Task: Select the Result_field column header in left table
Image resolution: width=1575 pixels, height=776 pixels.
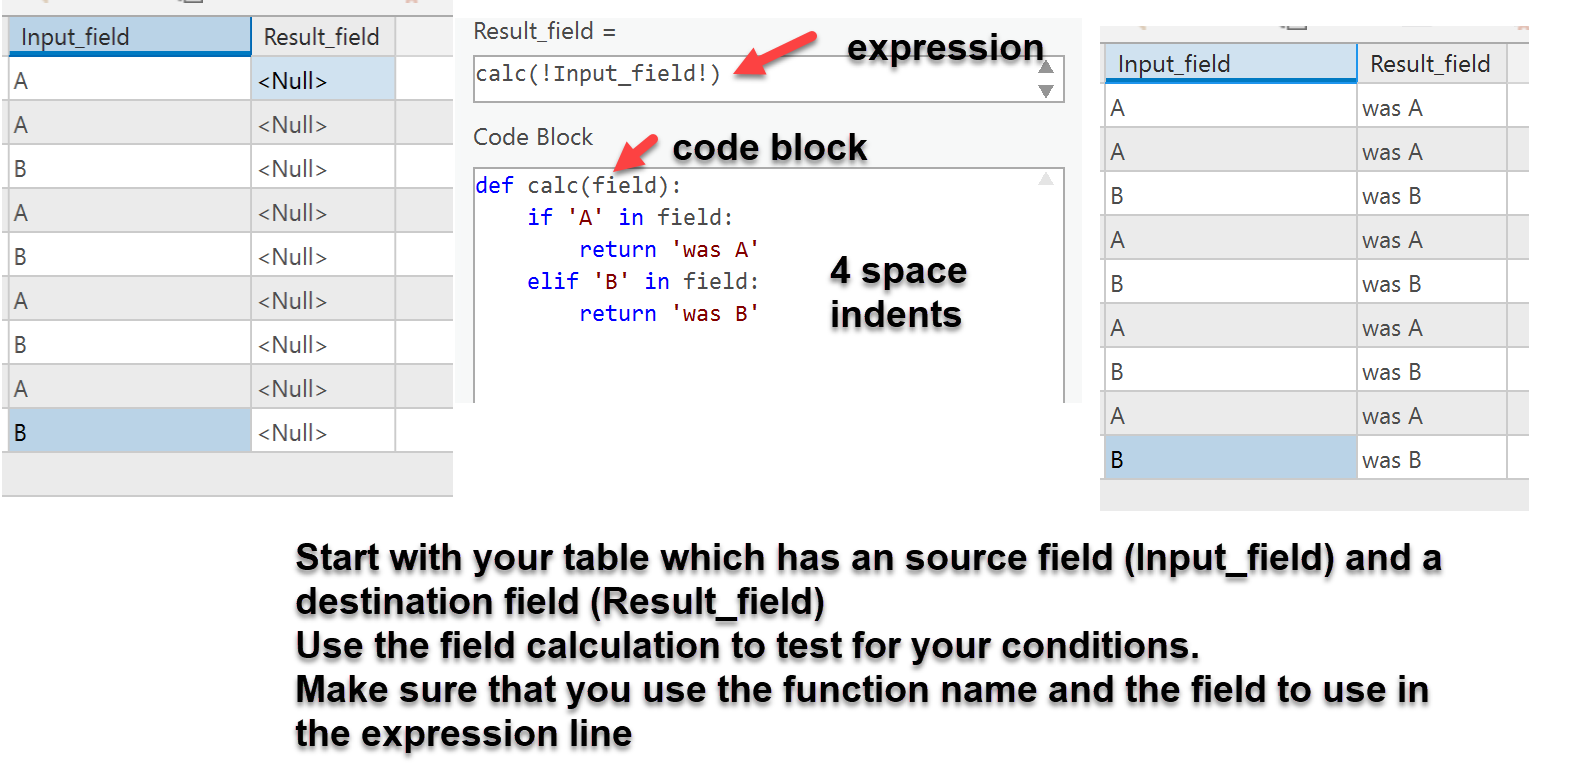Action: tap(322, 37)
